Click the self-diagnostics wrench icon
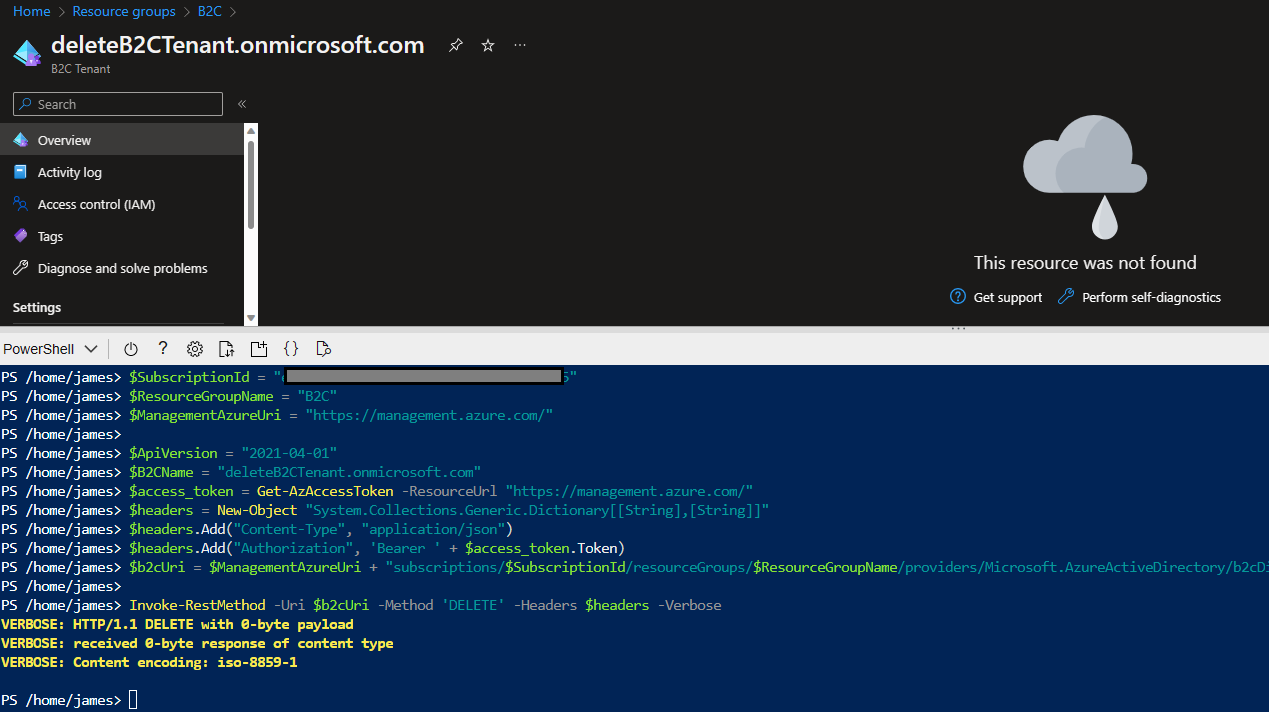The width and height of the screenshot is (1269, 712). click(1066, 297)
